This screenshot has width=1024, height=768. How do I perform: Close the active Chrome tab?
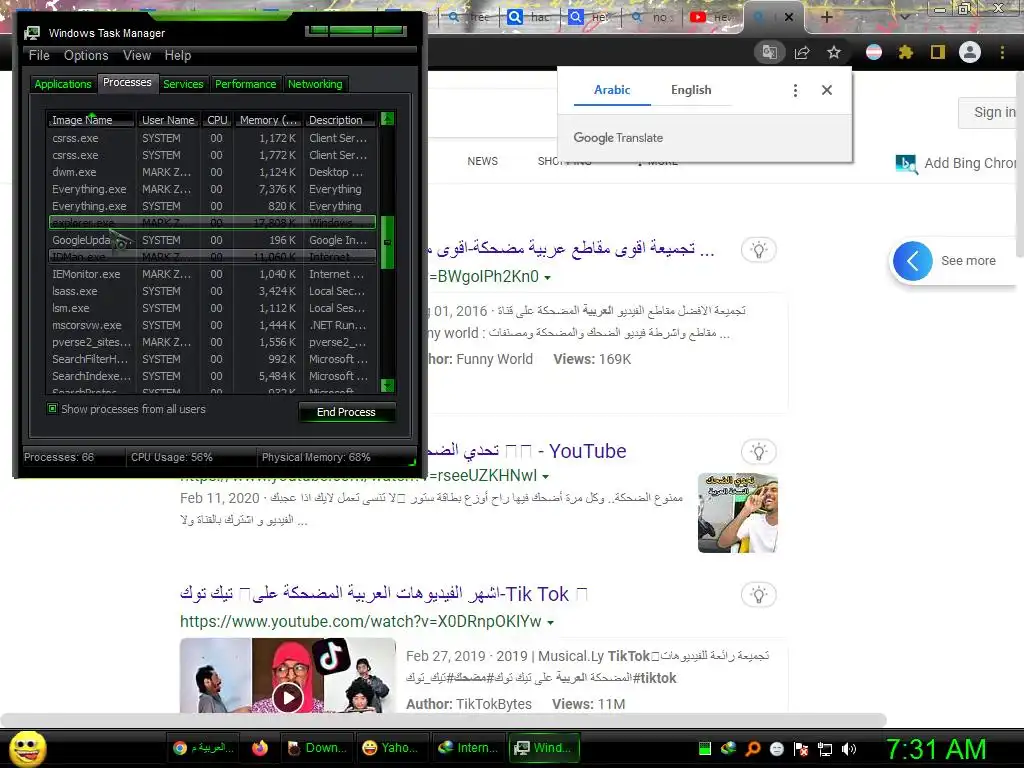789,17
